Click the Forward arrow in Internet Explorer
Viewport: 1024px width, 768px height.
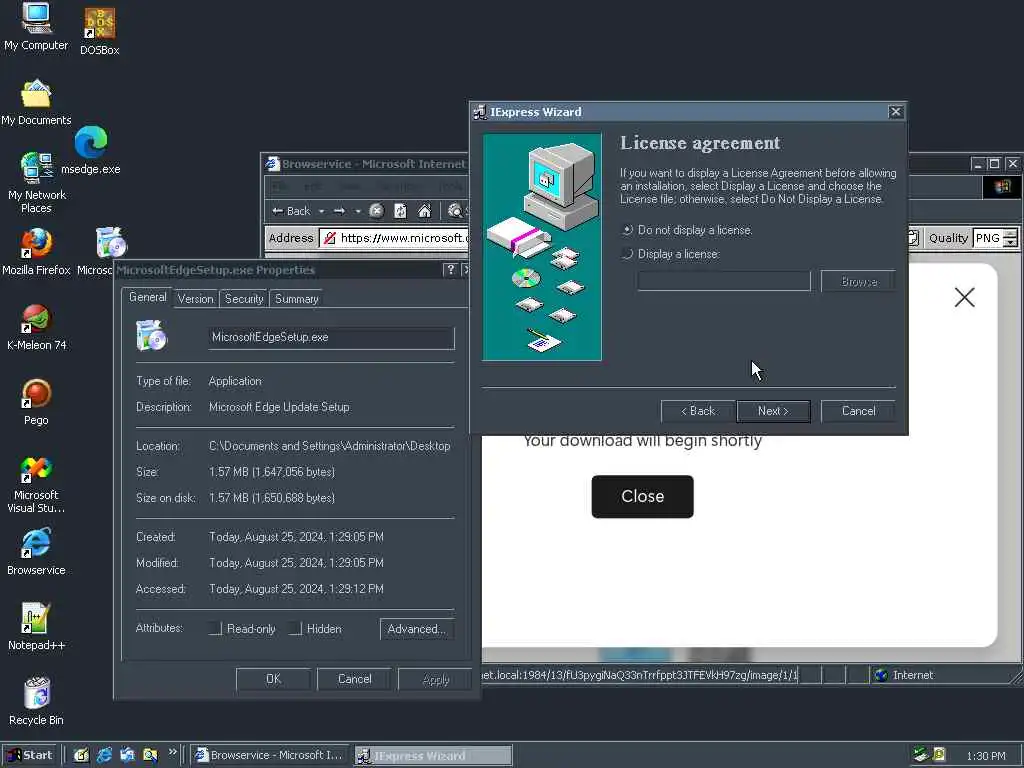tap(339, 211)
